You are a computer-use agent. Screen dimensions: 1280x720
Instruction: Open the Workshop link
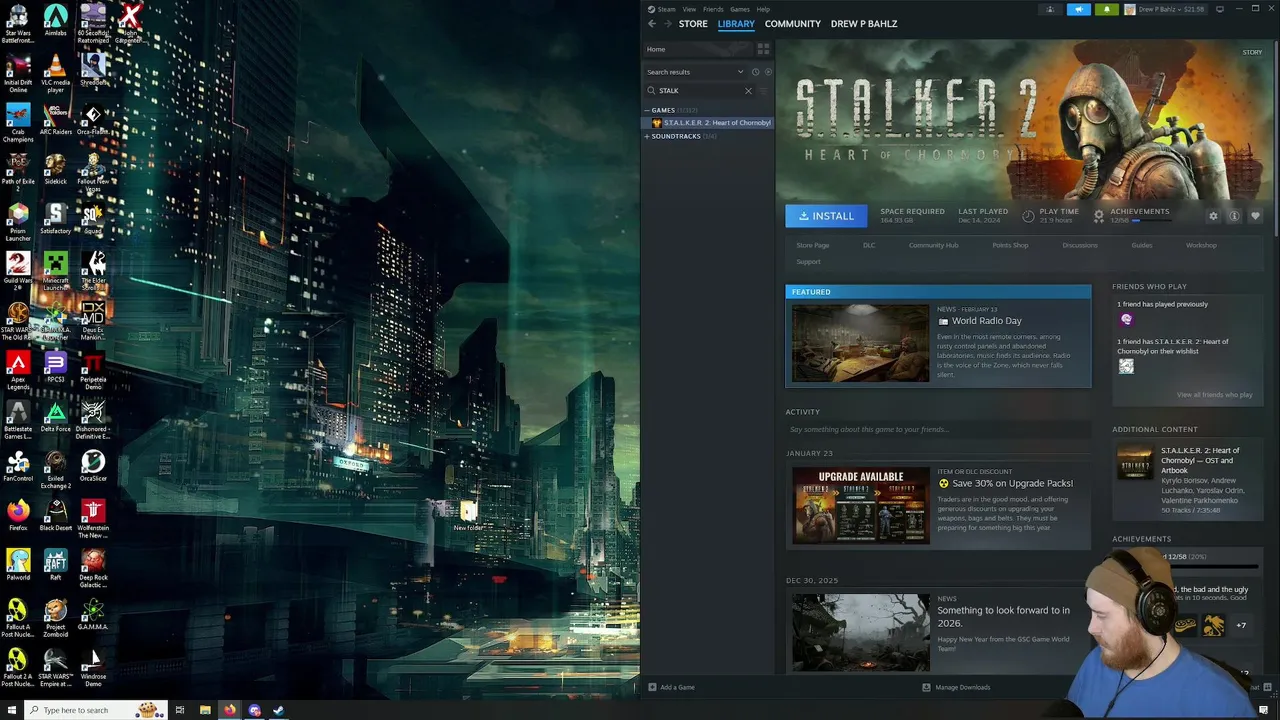pos(1201,245)
